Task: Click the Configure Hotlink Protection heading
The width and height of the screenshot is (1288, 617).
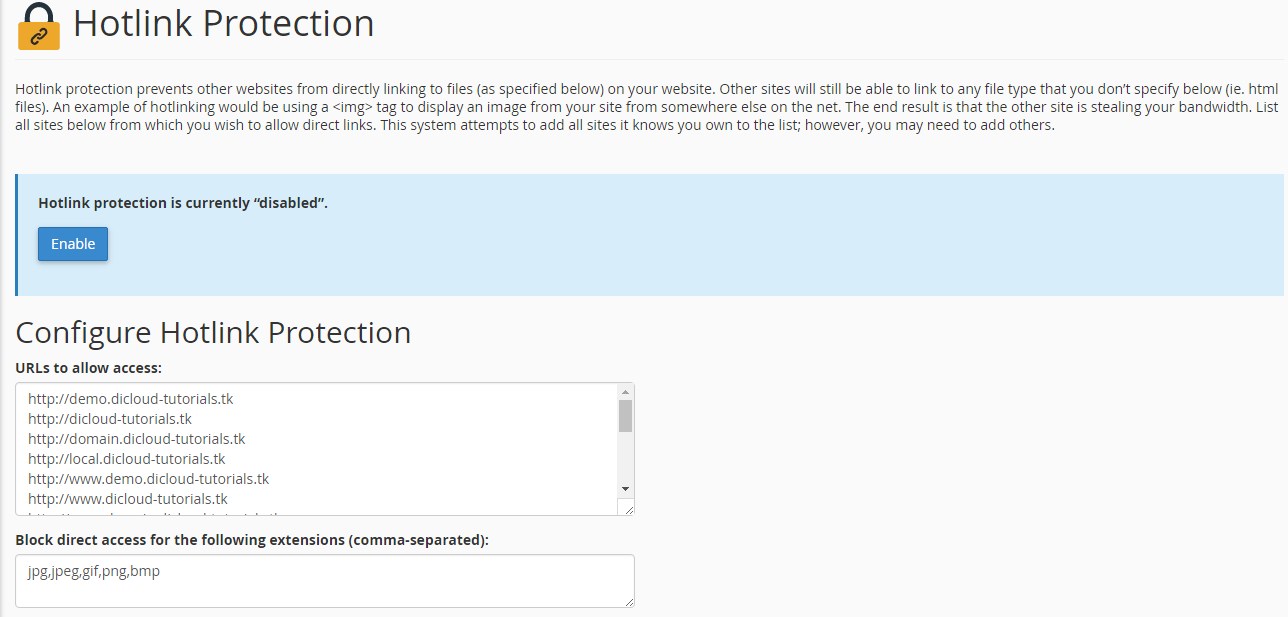Action: (x=212, y=332)
